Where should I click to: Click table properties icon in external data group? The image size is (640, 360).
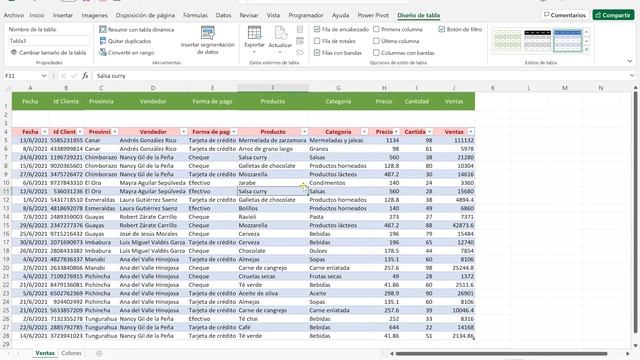point(300,29)
